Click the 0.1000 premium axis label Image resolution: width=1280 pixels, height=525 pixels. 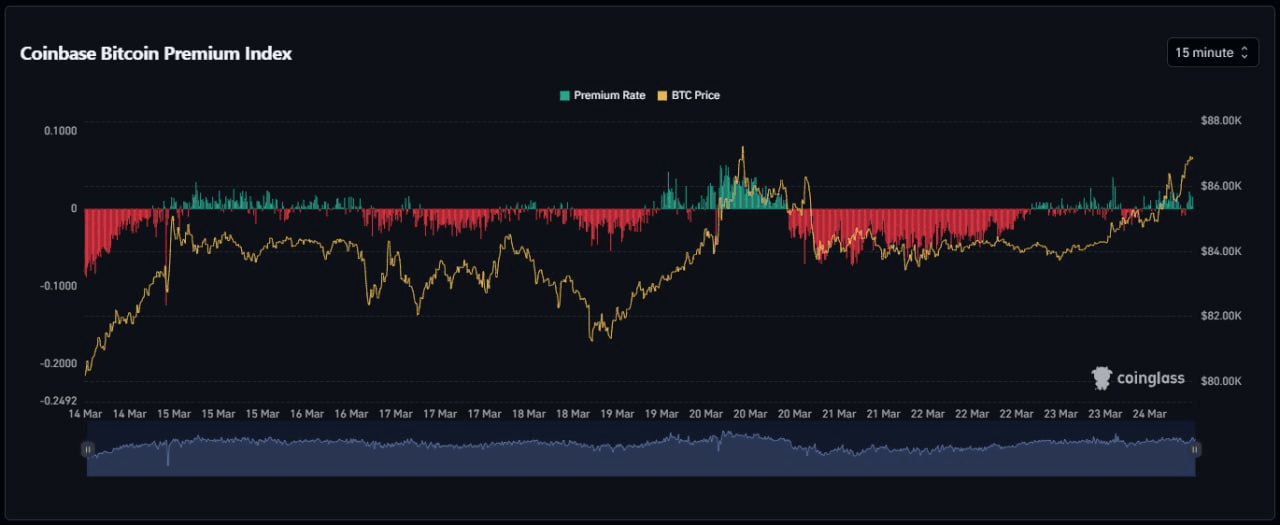click(60, 131)
